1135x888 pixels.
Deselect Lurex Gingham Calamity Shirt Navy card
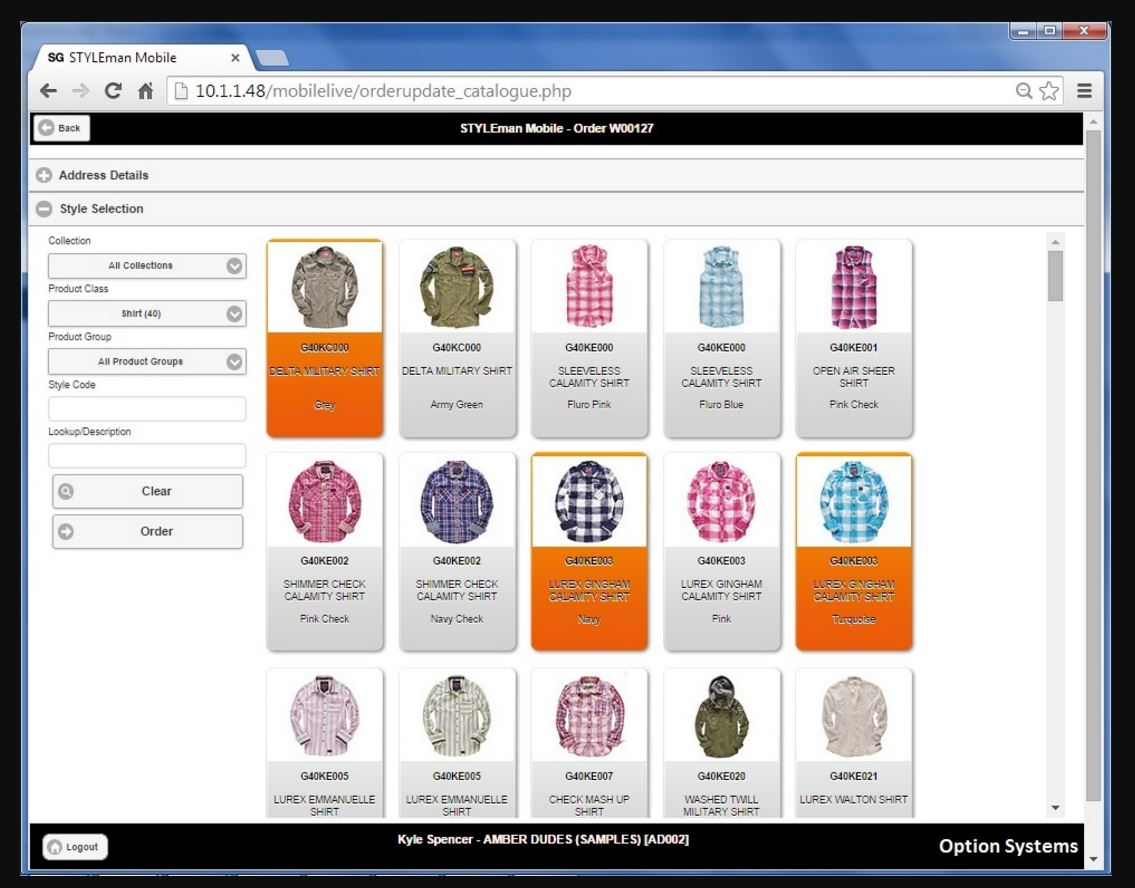click(x=589, y=551)
